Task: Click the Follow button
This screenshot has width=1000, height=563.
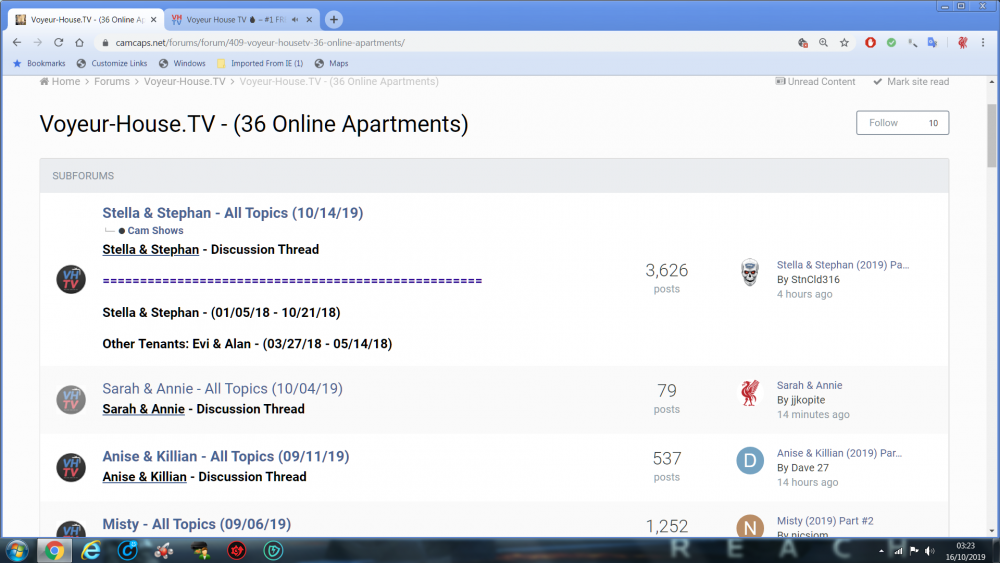Action: [902, 123]
